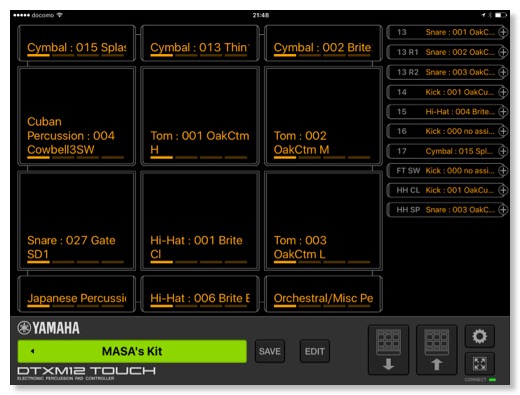Select the MASA's Kit name field
520x395 pixels.
coord(132,351)
